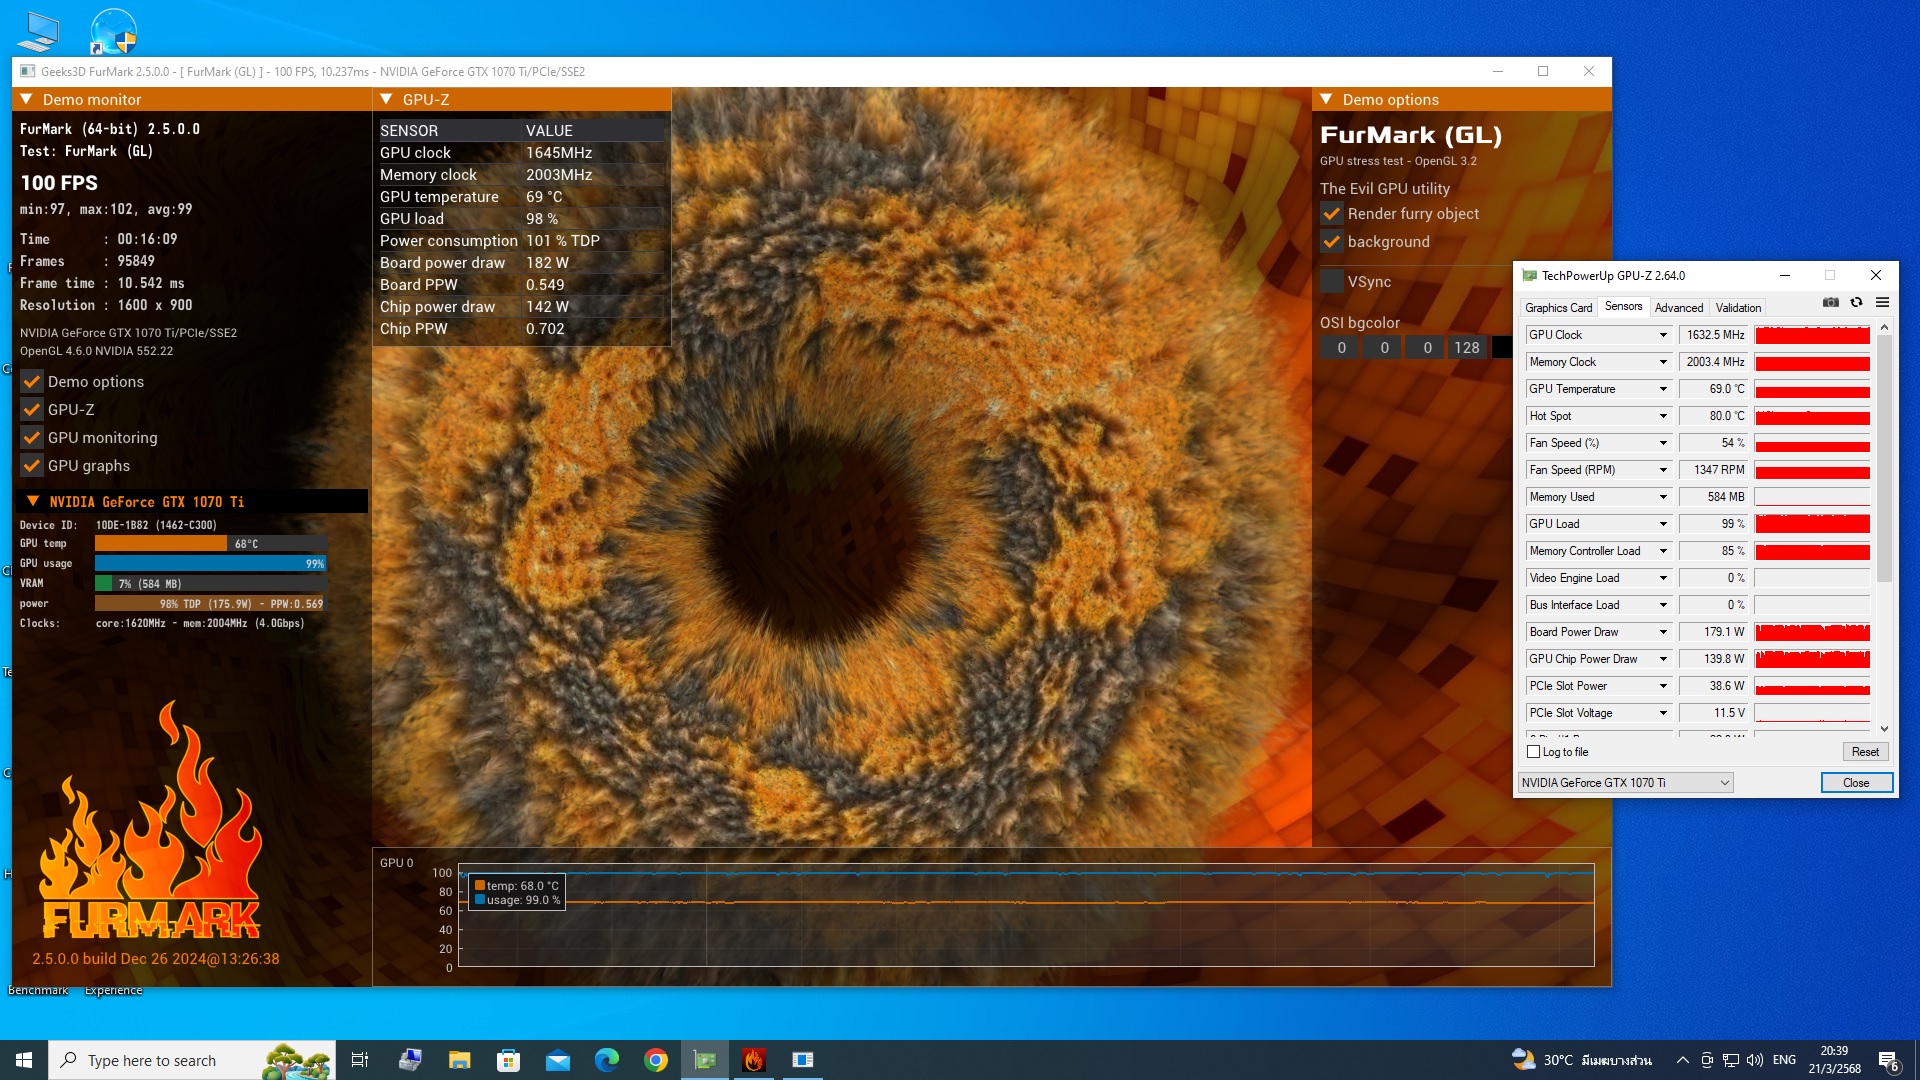Click the computer-with-disk taskbar icon

pos(410,1060)
